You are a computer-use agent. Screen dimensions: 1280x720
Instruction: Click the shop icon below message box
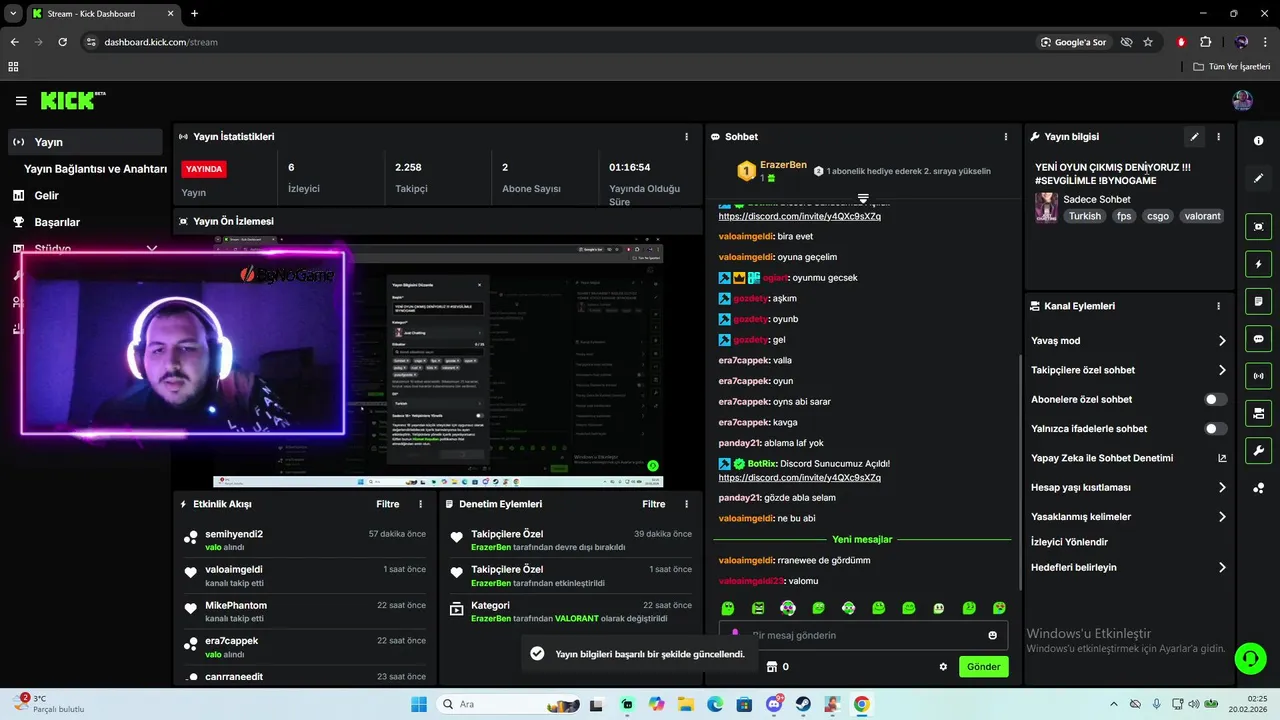771,667
